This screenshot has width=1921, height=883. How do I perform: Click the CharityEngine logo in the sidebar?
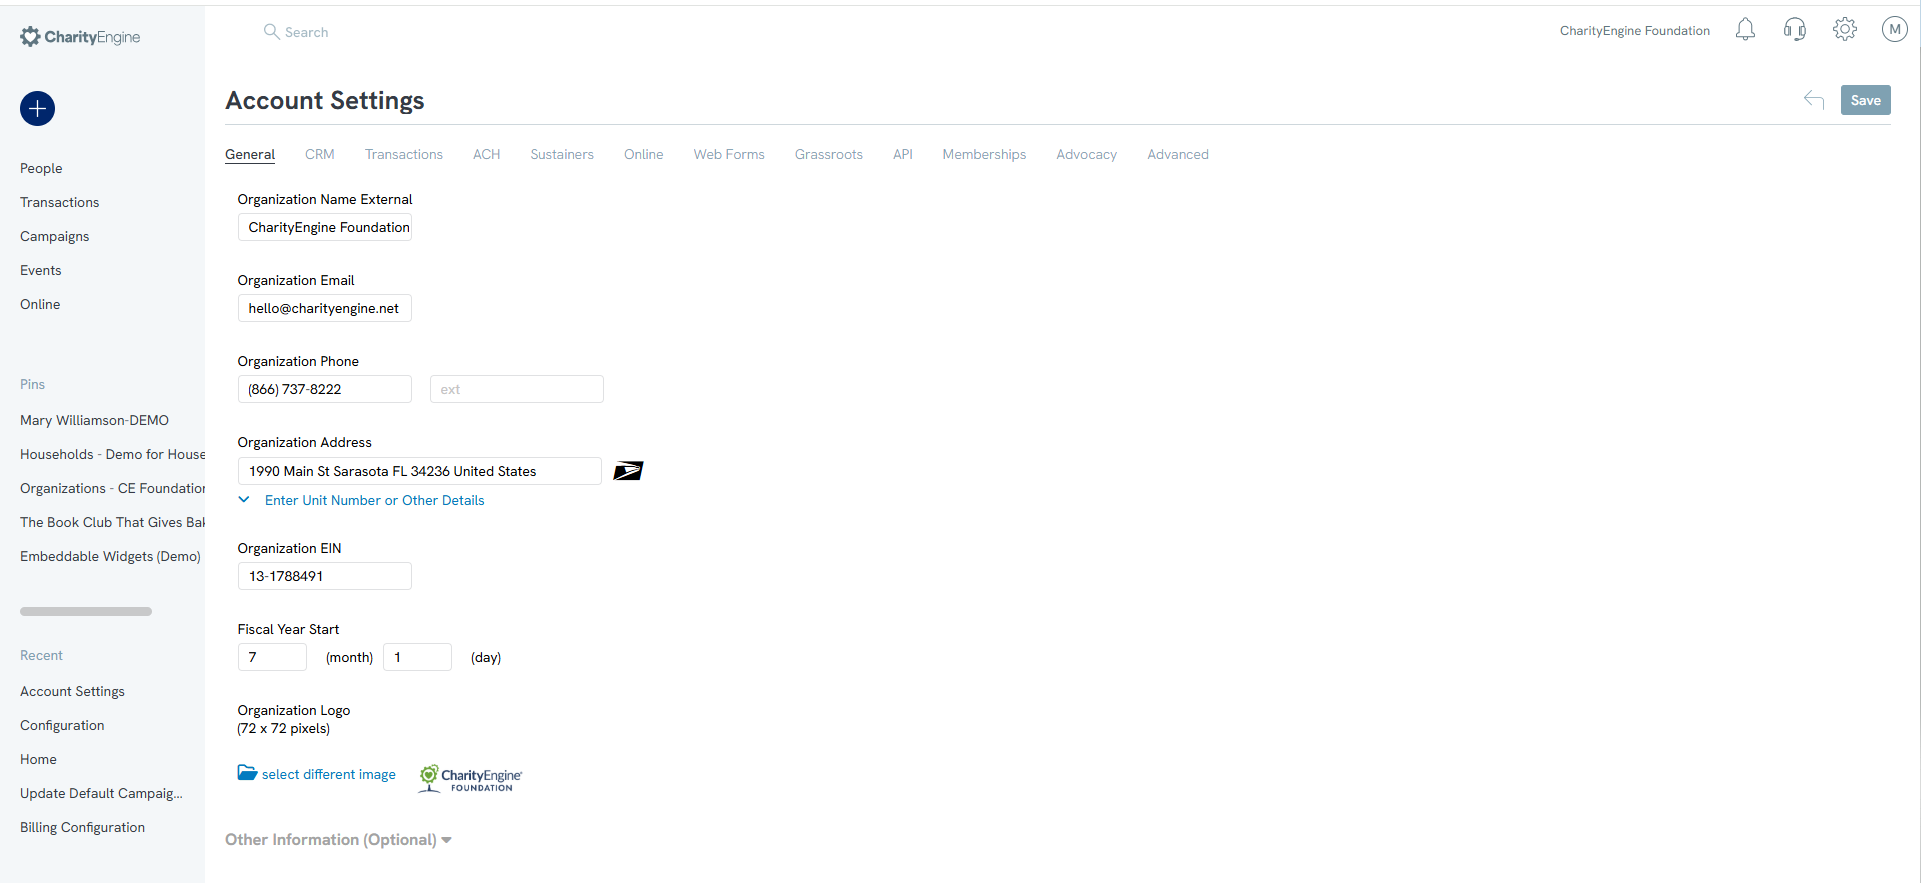coord(80,37)
